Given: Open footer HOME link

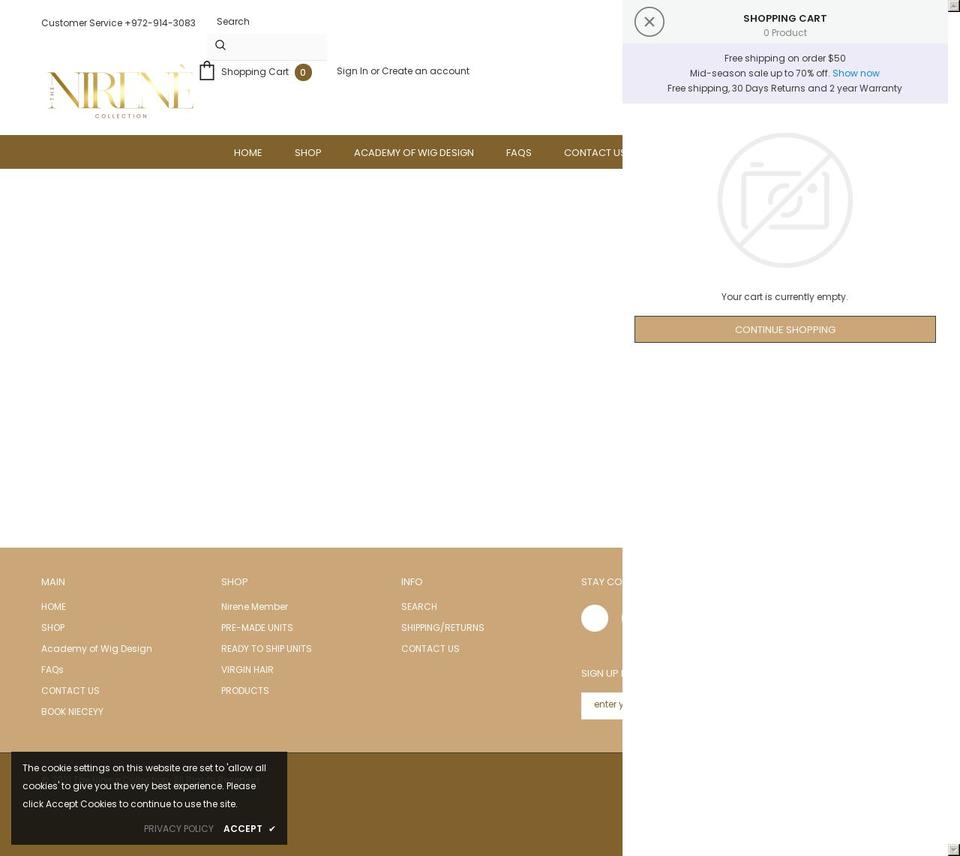Looking at the screenshot, I should tap(54, 607).
